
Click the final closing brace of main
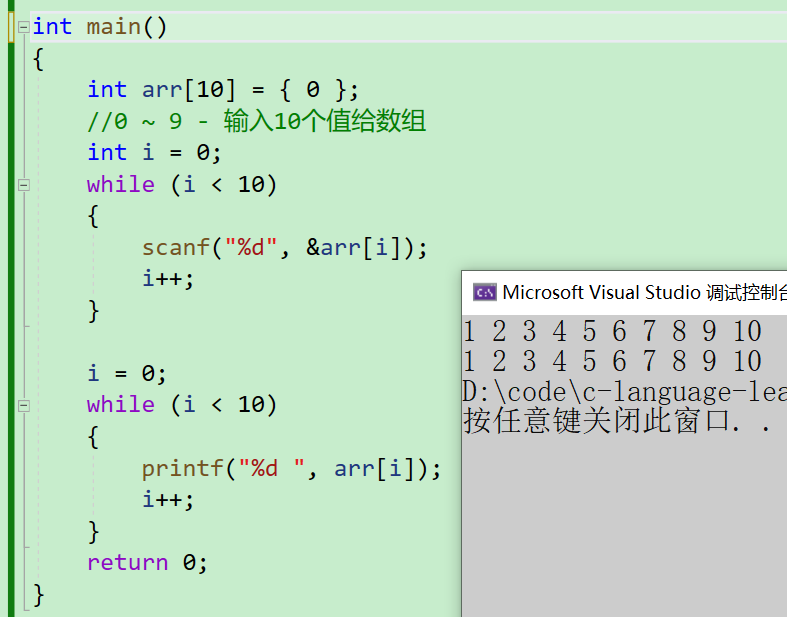[39, 595]
